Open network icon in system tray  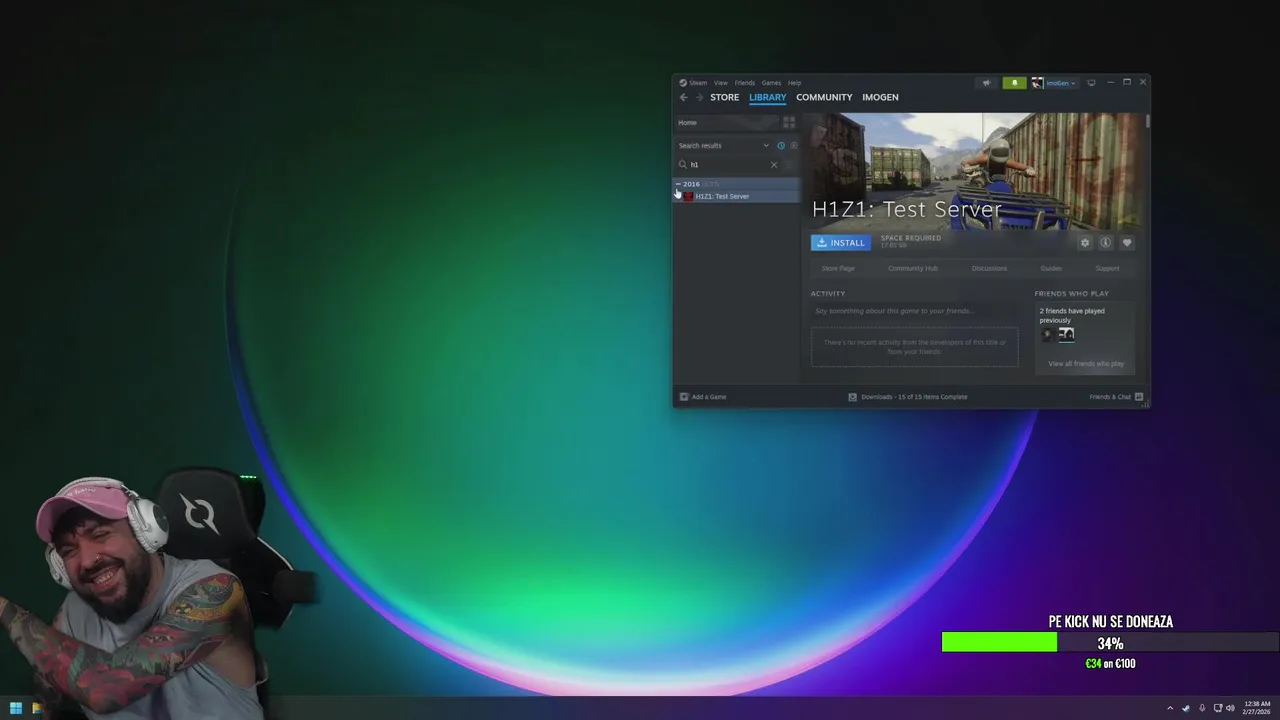click(x=1217, y=708)
